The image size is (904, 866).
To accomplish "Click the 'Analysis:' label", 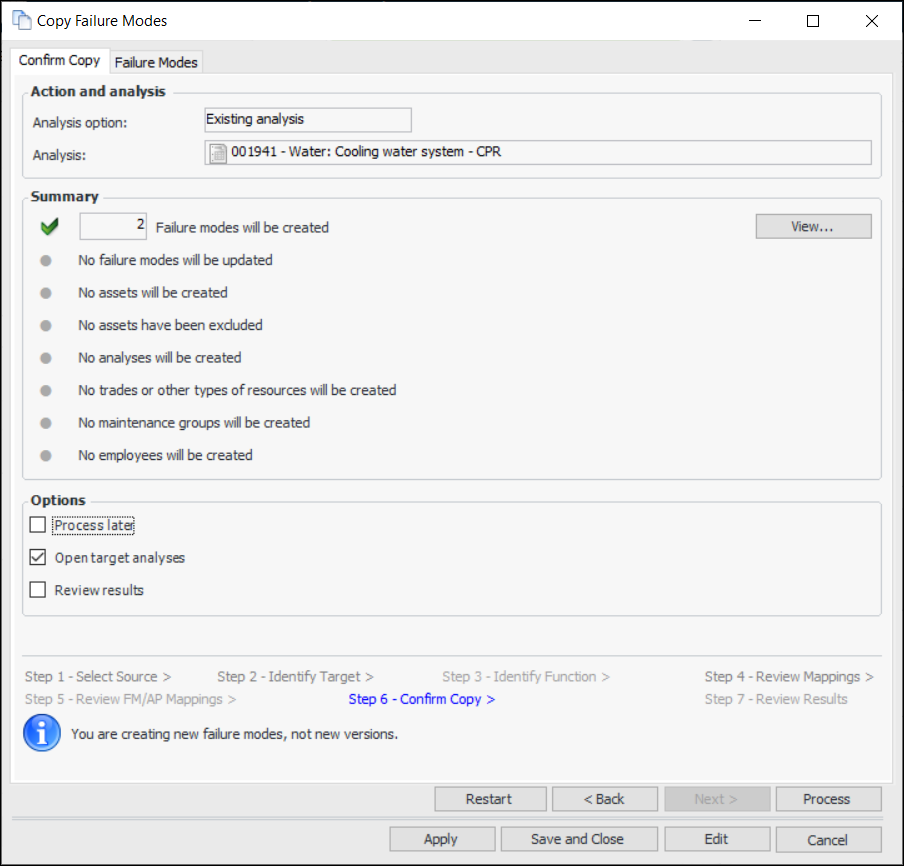I will tap(59, 155).
